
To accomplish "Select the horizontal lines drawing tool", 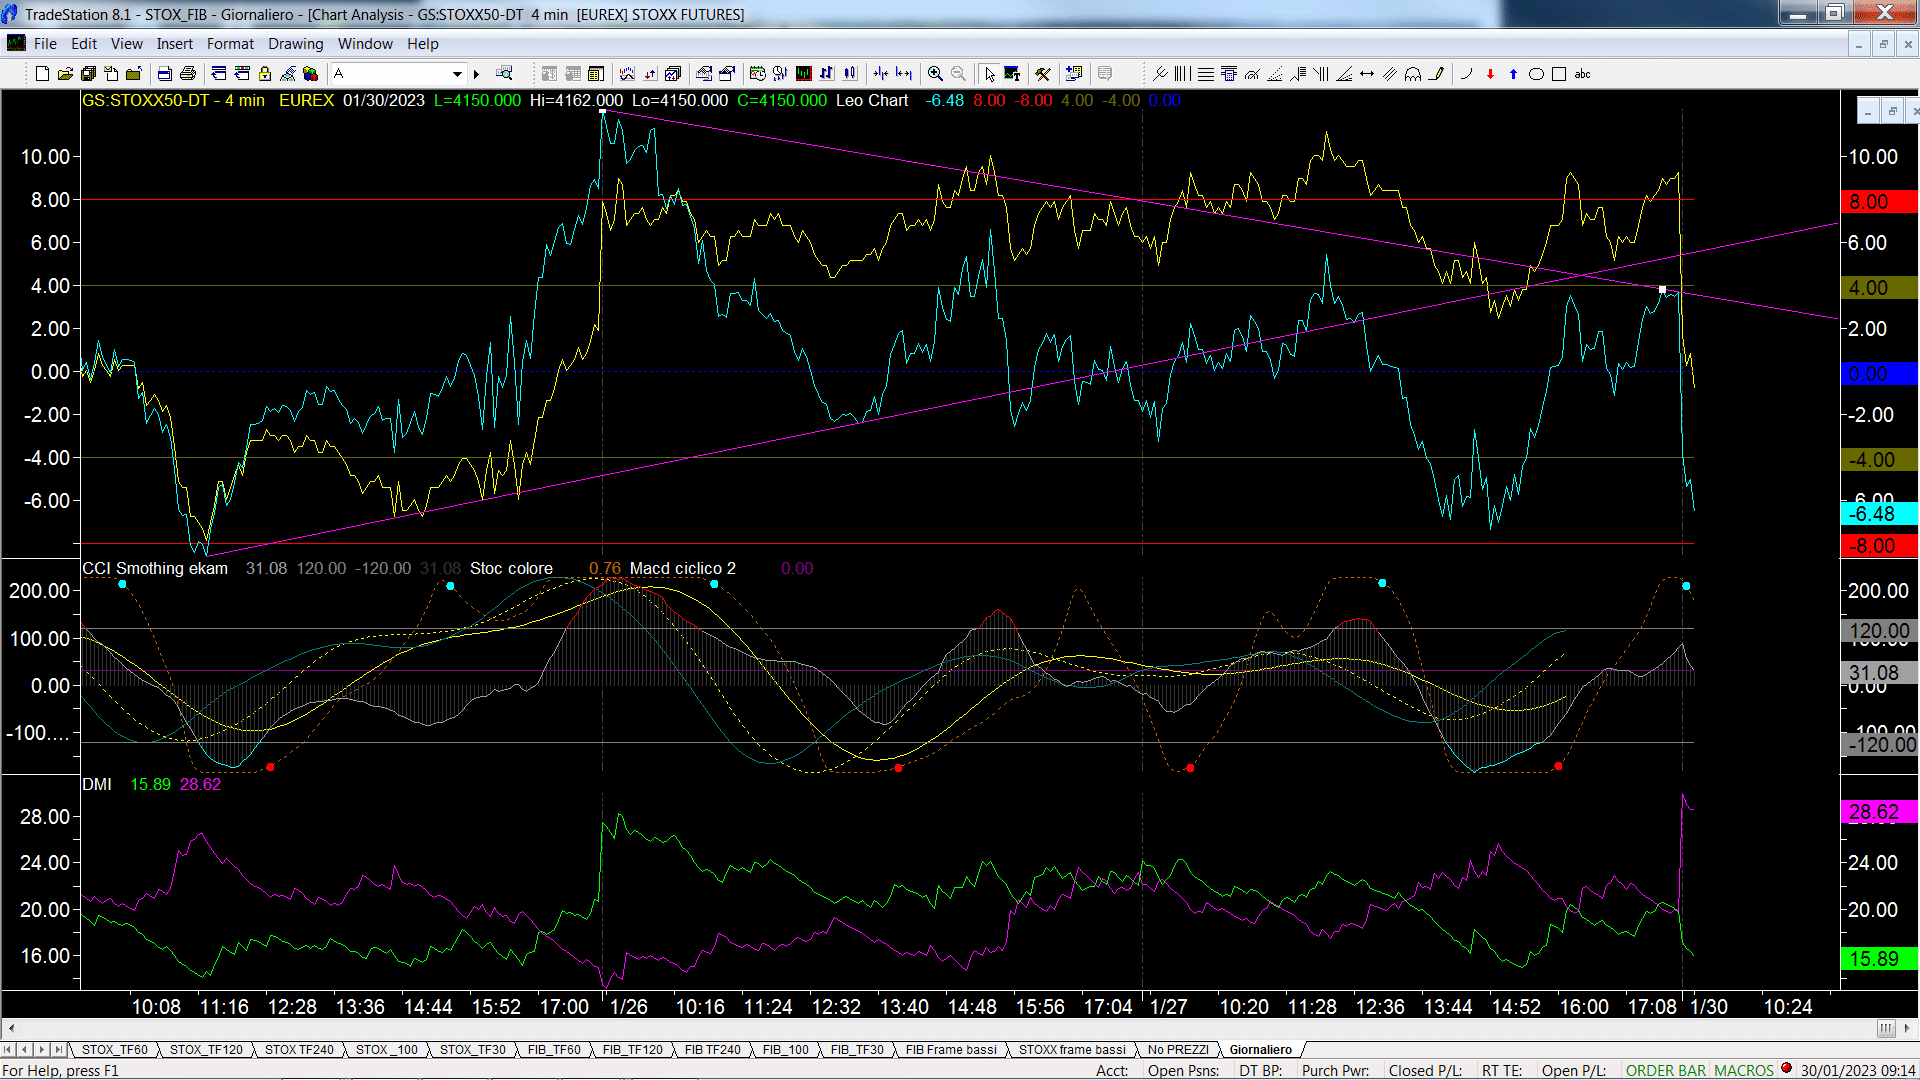I will tap(1206, 74).
